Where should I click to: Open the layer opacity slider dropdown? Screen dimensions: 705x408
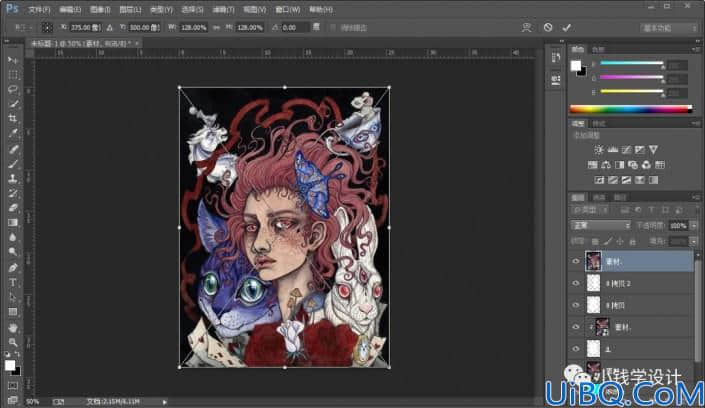(694, 225)
